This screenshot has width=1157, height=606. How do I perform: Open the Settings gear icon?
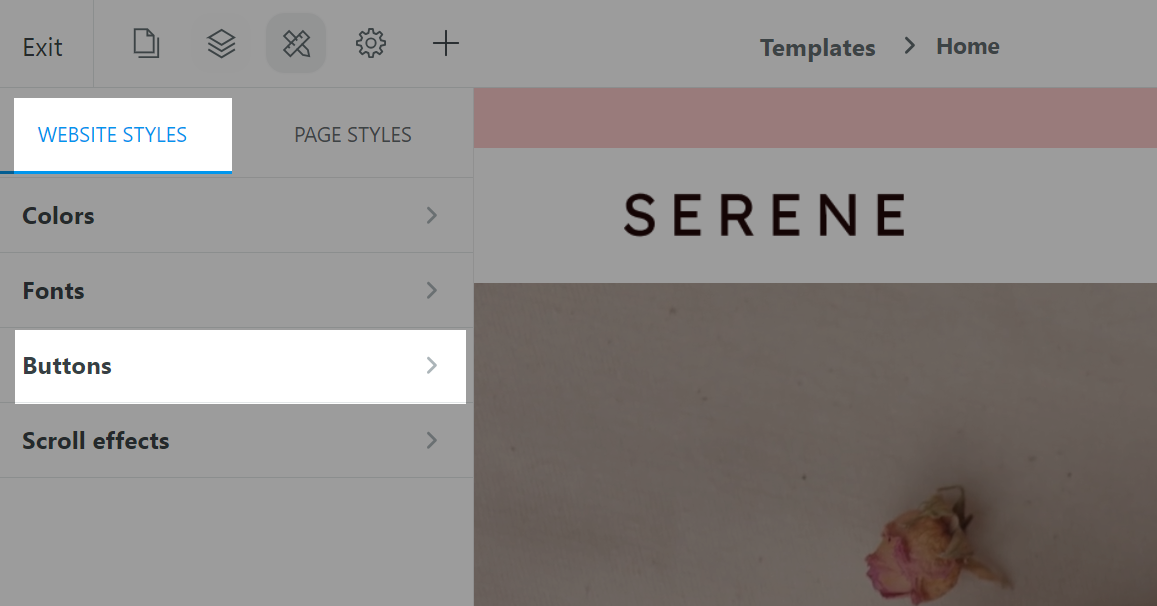click(x=371, y=44)
